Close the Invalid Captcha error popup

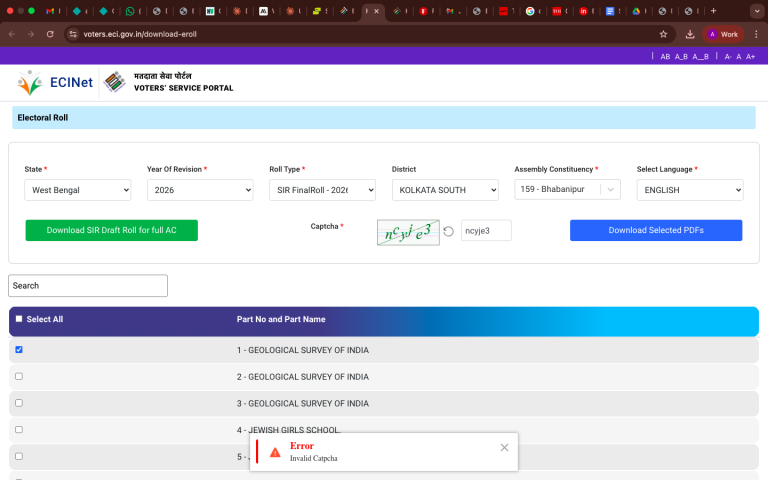[504, 448]
